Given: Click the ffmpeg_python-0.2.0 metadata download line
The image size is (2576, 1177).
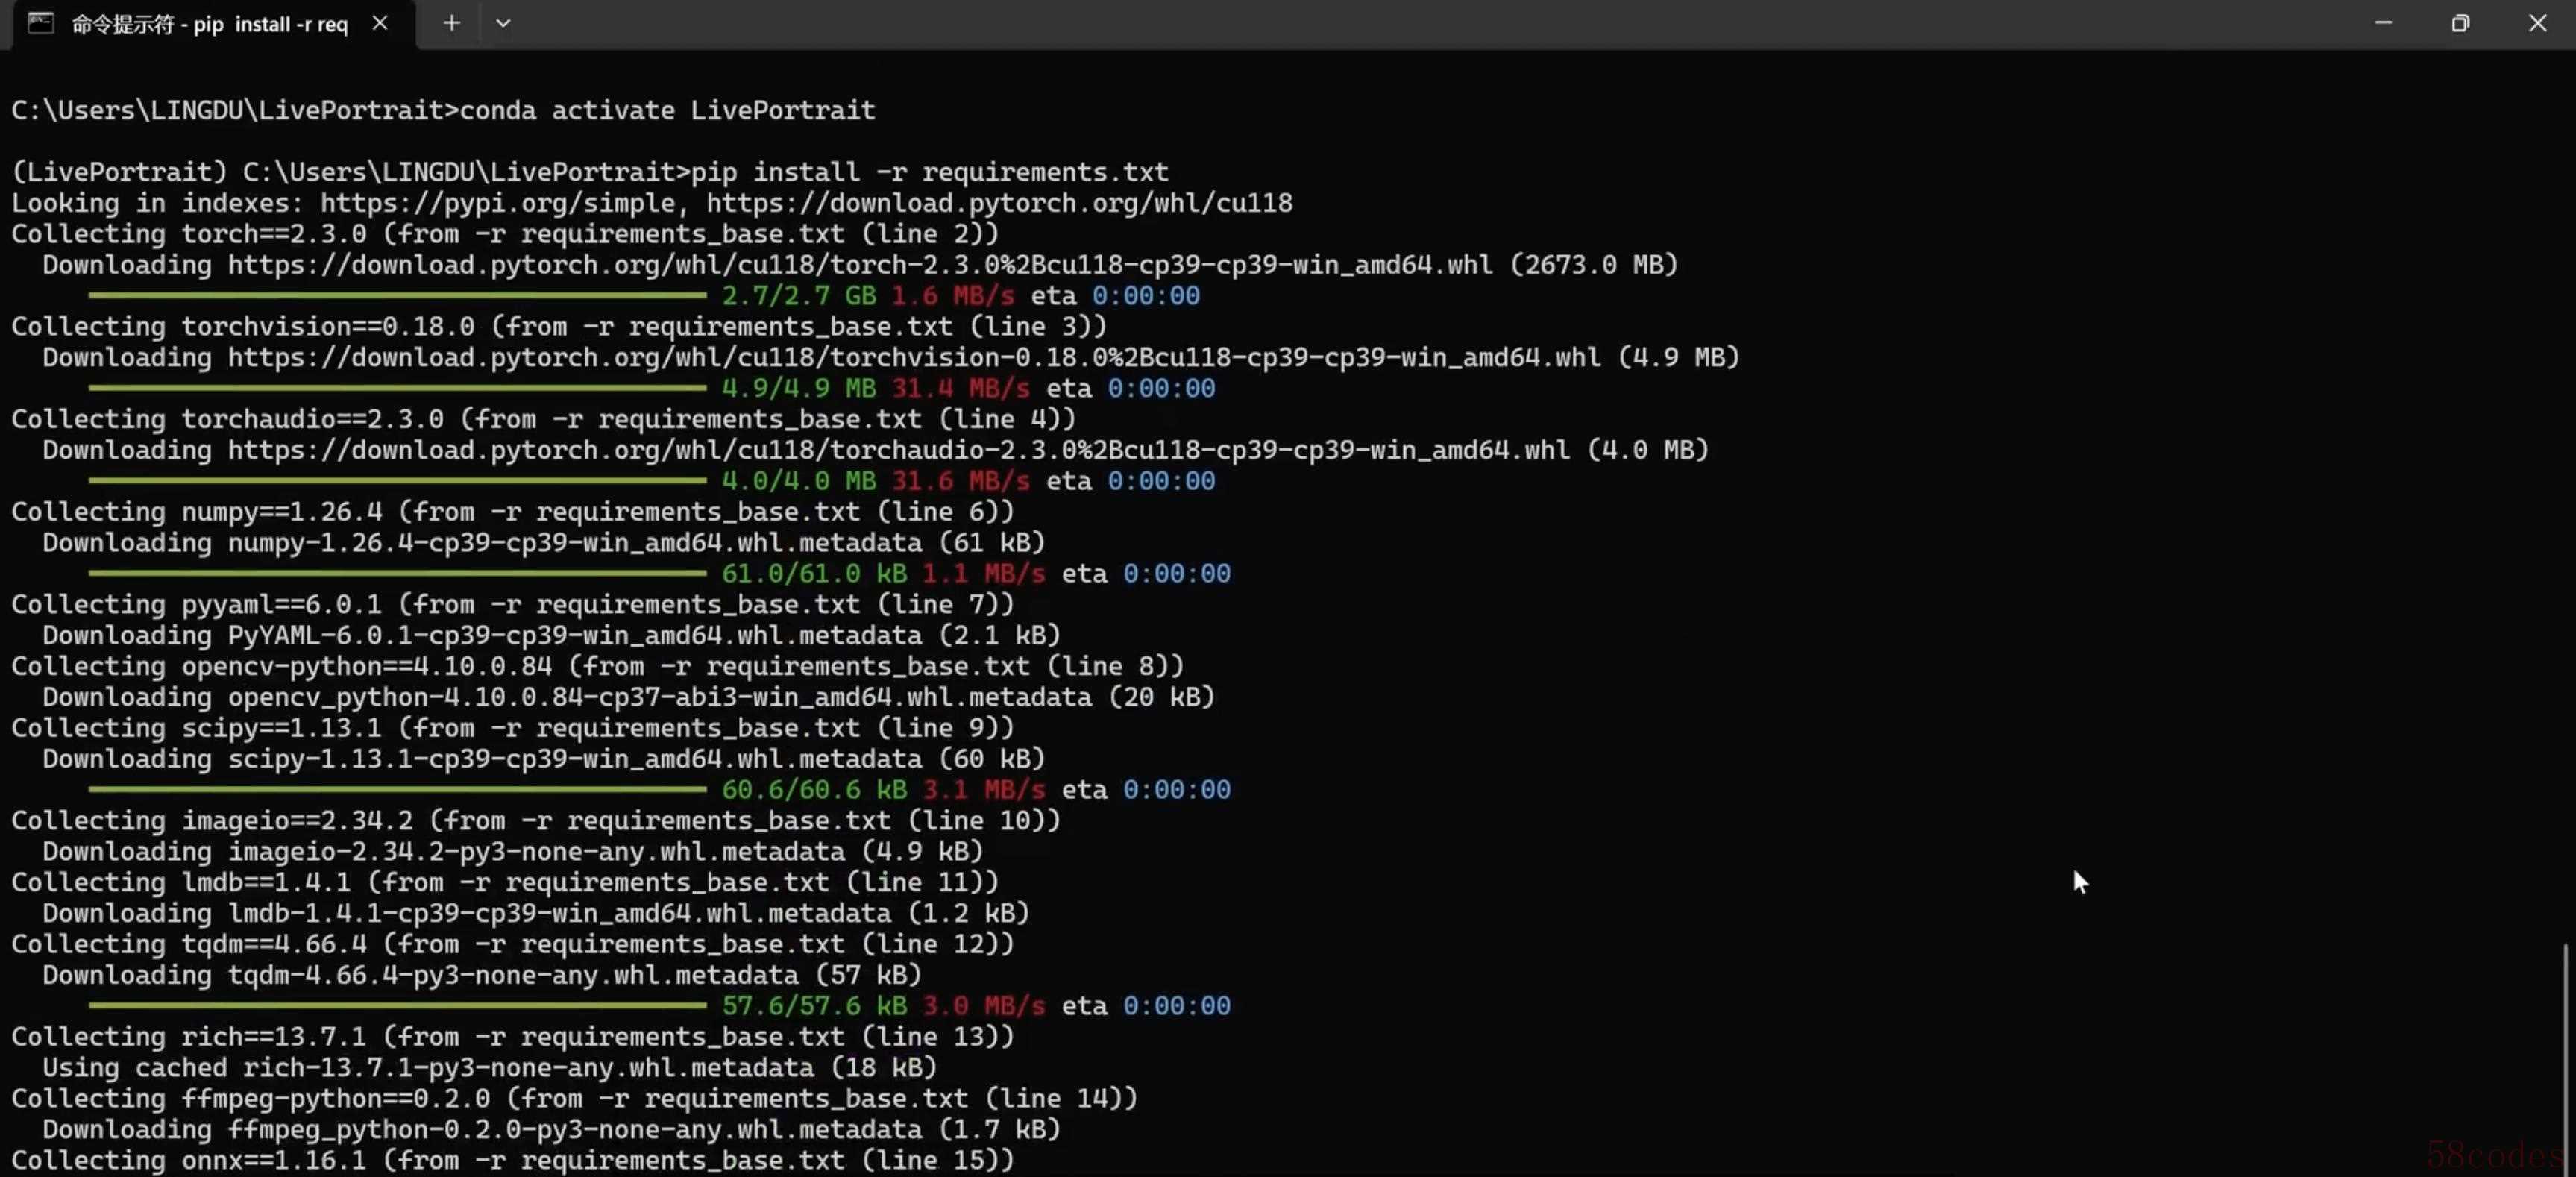Looking at the screenshot, I should tap(551, 1129).
